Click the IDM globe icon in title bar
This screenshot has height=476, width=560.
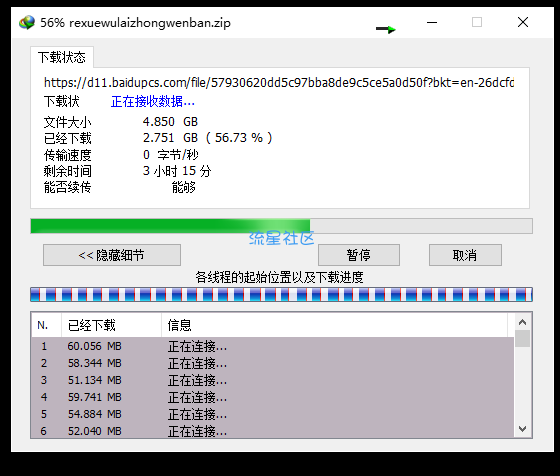pos(27,22)
